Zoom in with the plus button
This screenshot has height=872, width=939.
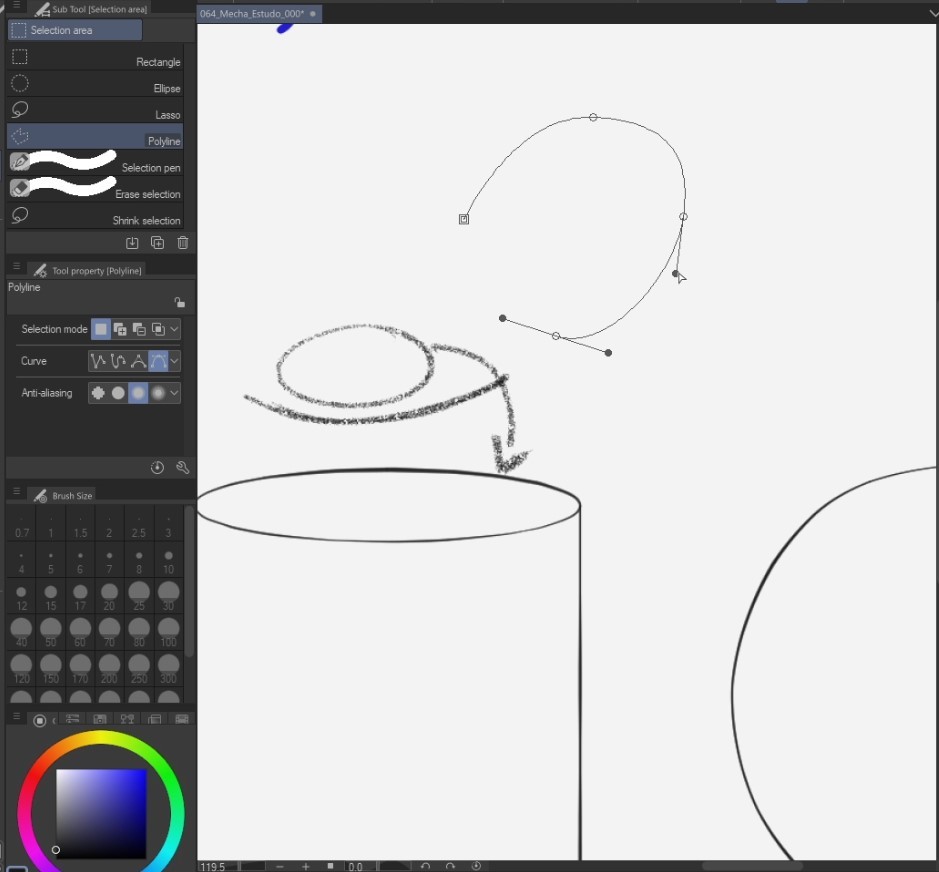305,866
